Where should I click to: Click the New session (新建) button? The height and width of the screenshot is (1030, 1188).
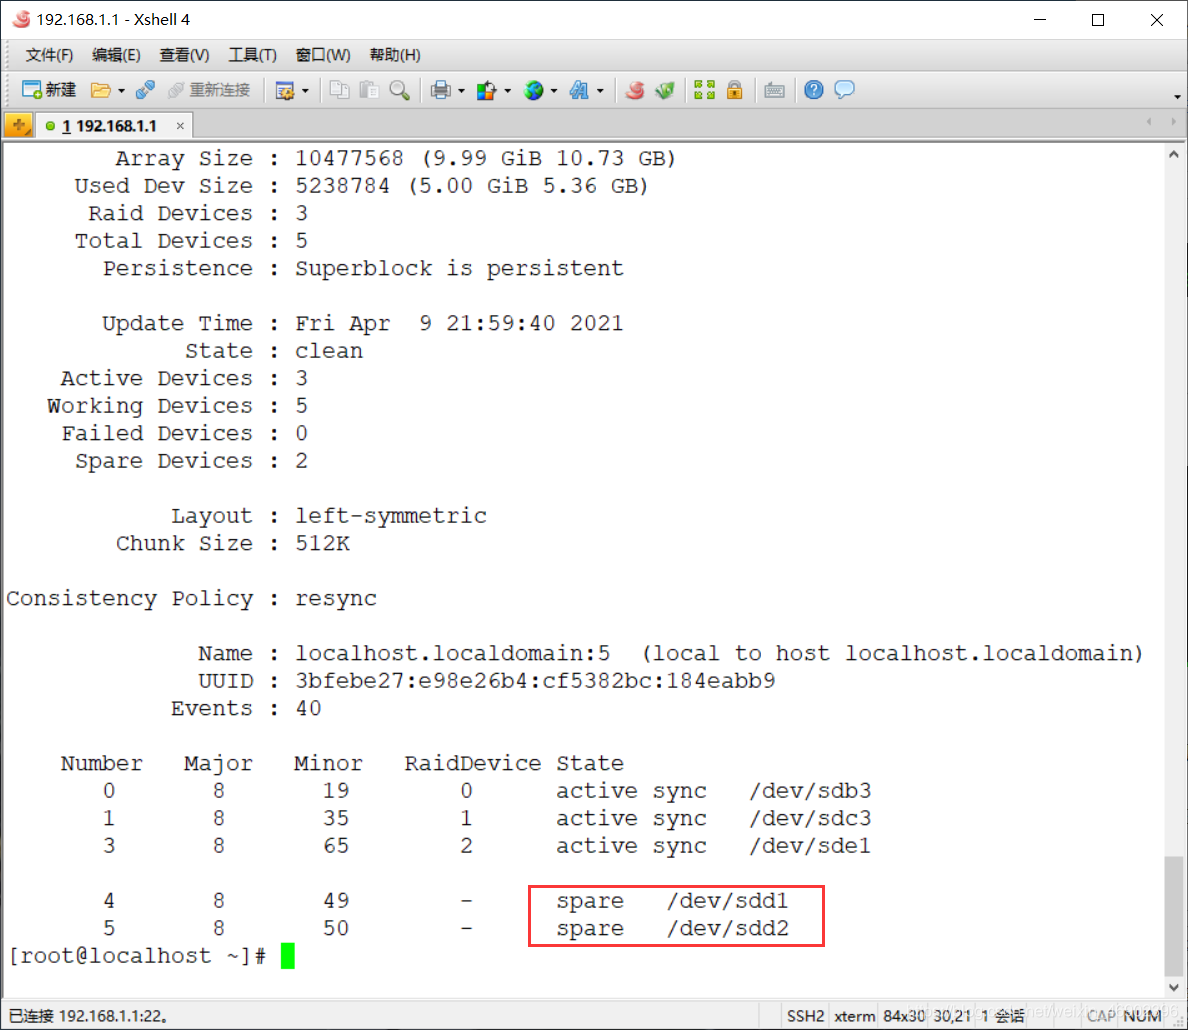point(48,90)
